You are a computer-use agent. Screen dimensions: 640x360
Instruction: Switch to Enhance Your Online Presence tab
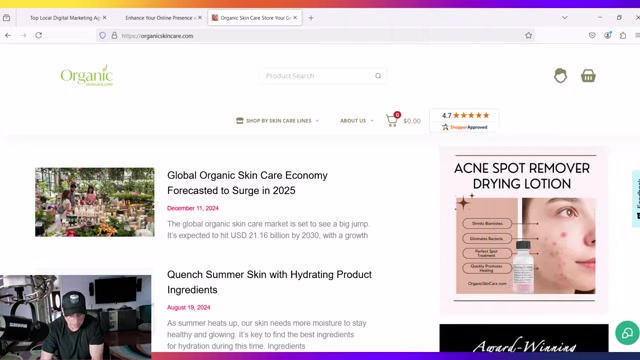(x=159, y=18)
